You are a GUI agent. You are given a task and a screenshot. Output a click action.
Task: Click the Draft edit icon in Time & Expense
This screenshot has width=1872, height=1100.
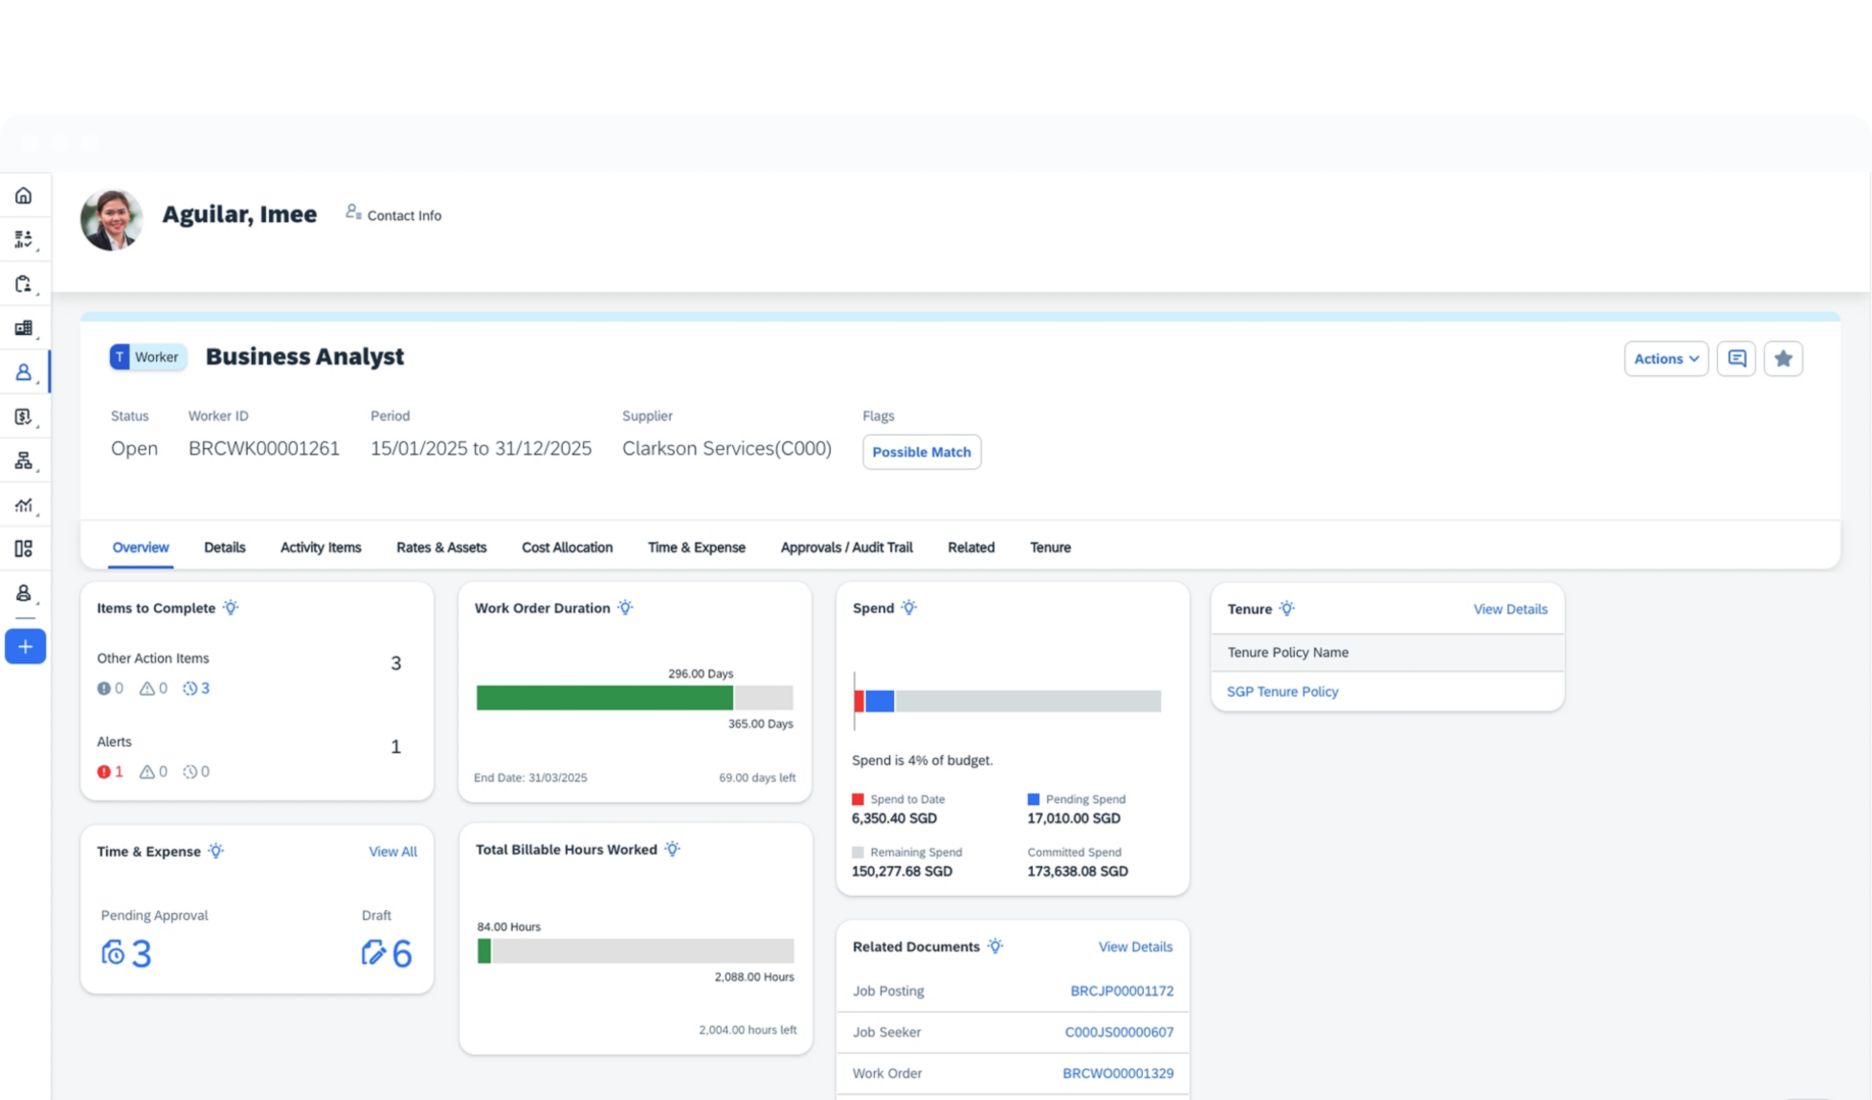tap(373, 953)
